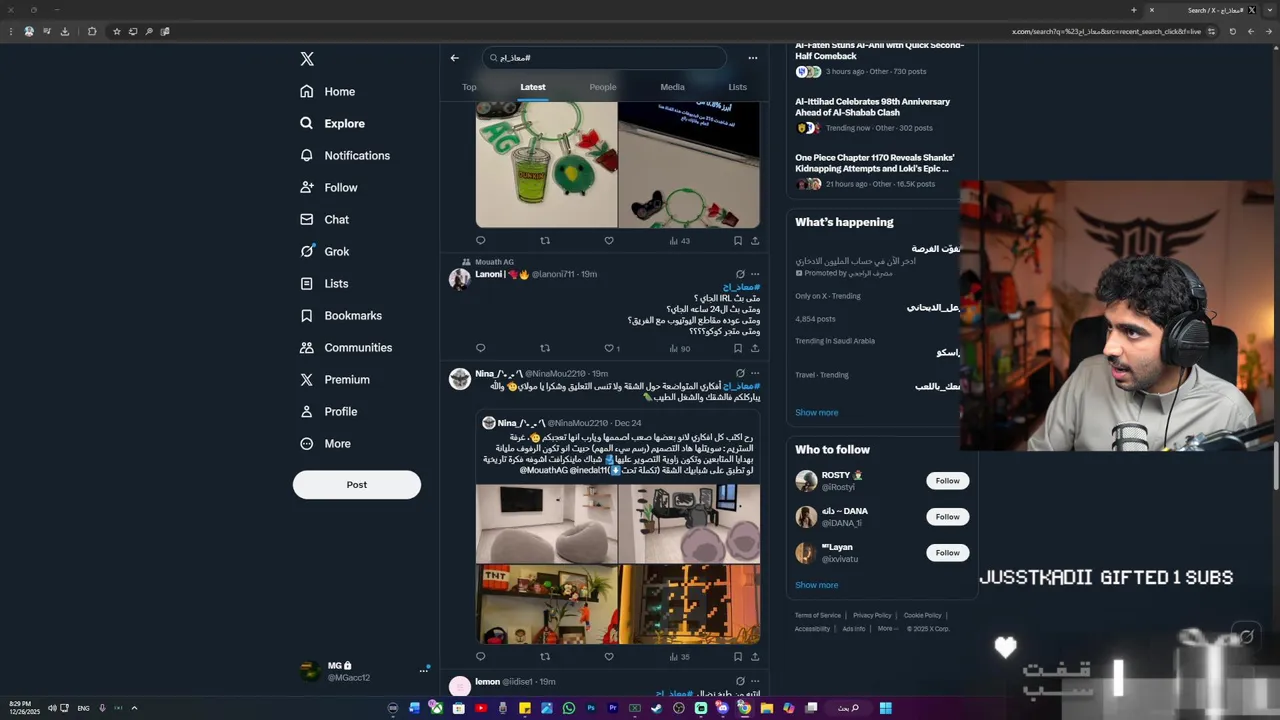Select the Latest tab
This screenshot has height=720, width=1280.
[533, 87]
